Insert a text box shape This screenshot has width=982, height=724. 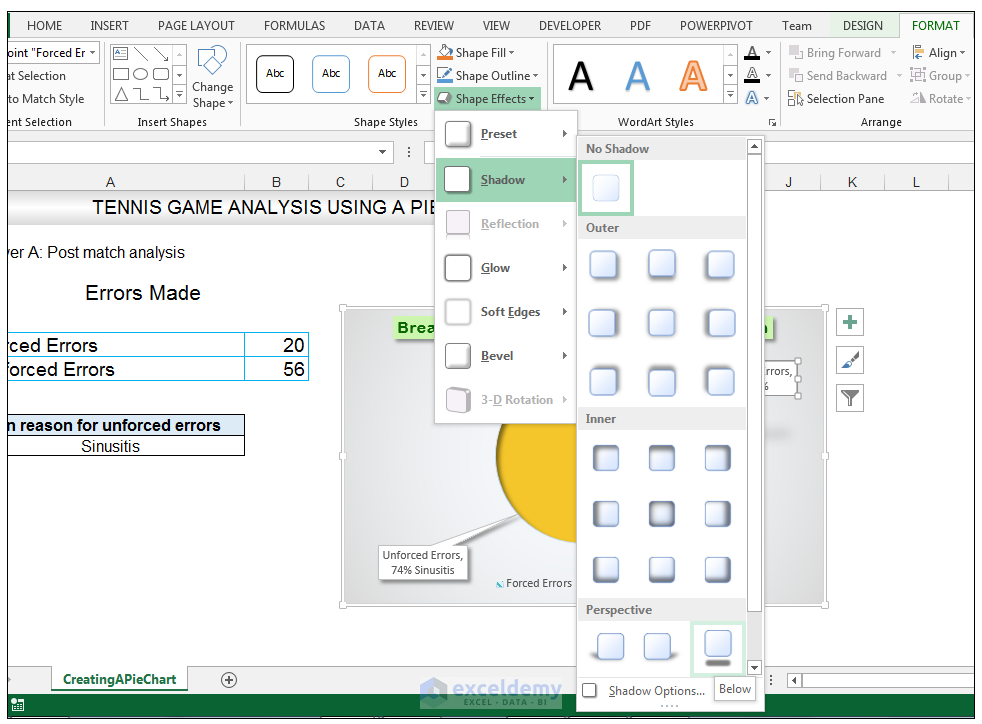point(121,53)
